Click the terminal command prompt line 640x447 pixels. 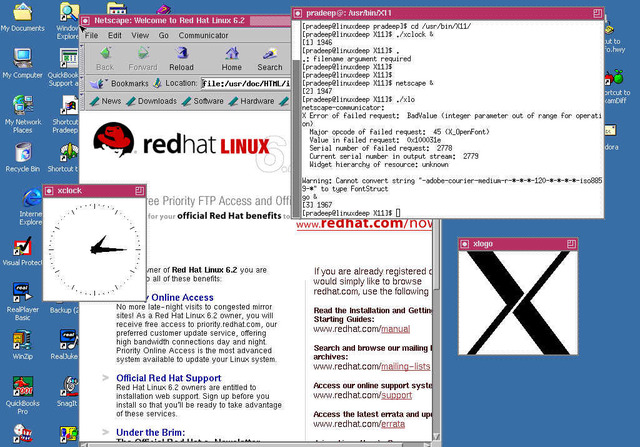[351, 213]
